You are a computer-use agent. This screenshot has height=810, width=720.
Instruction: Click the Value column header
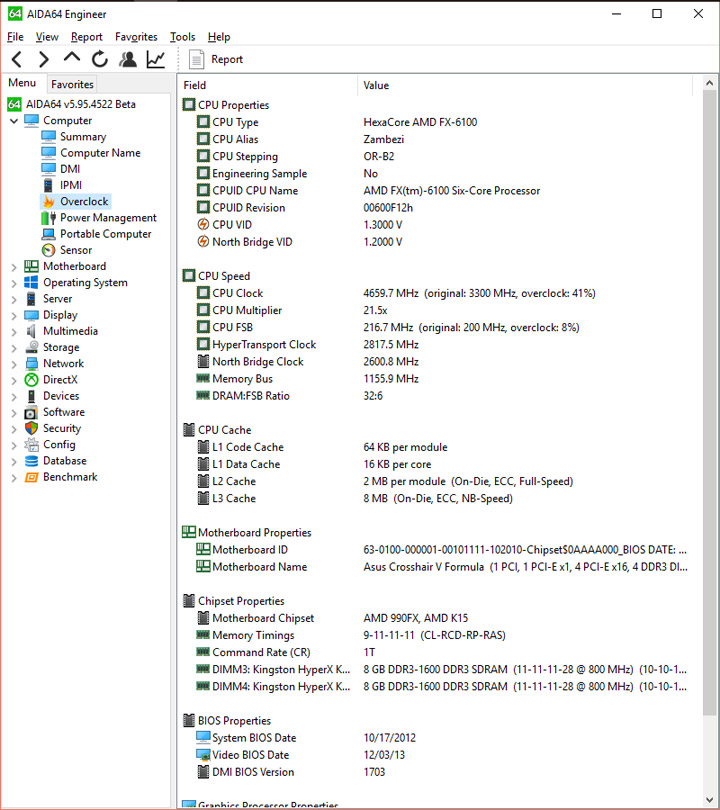525,85
